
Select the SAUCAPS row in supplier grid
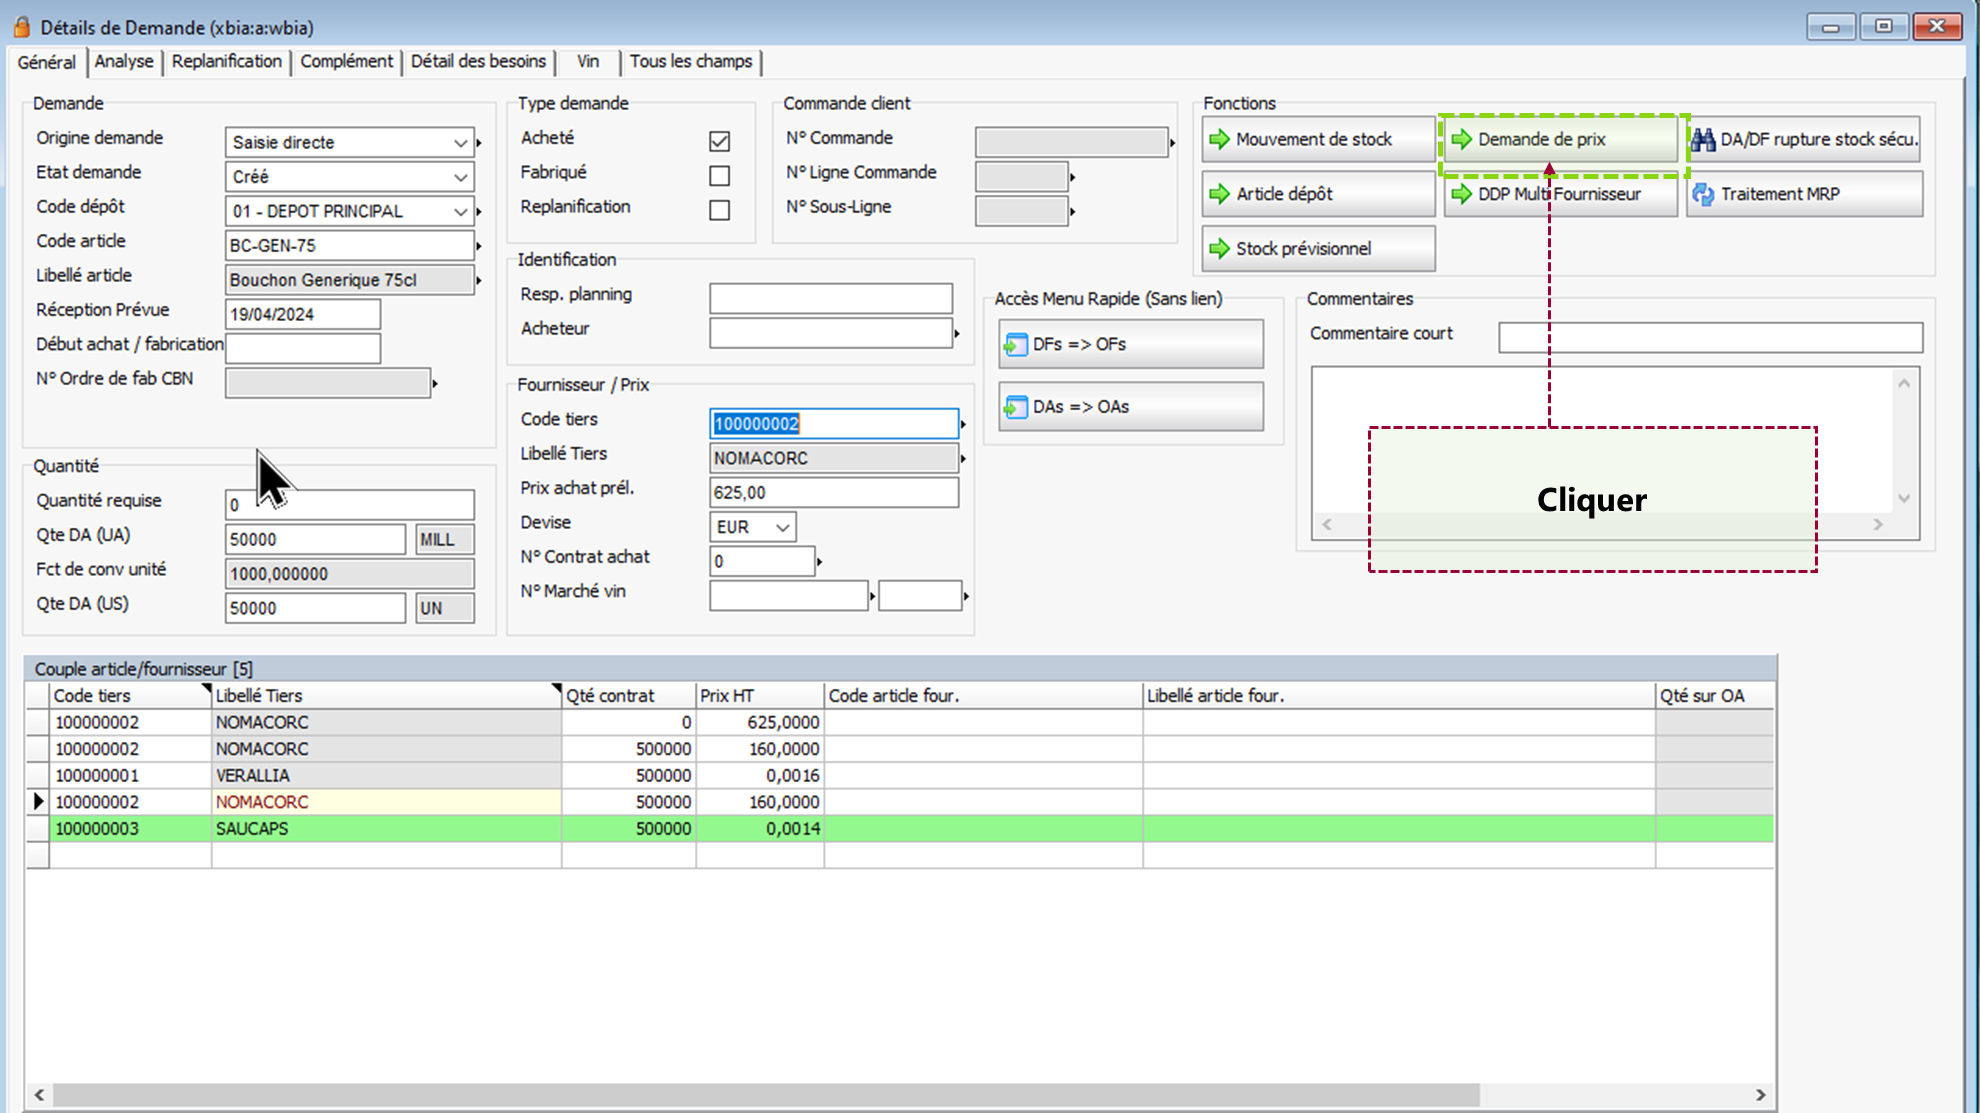(x=252, y=828)
